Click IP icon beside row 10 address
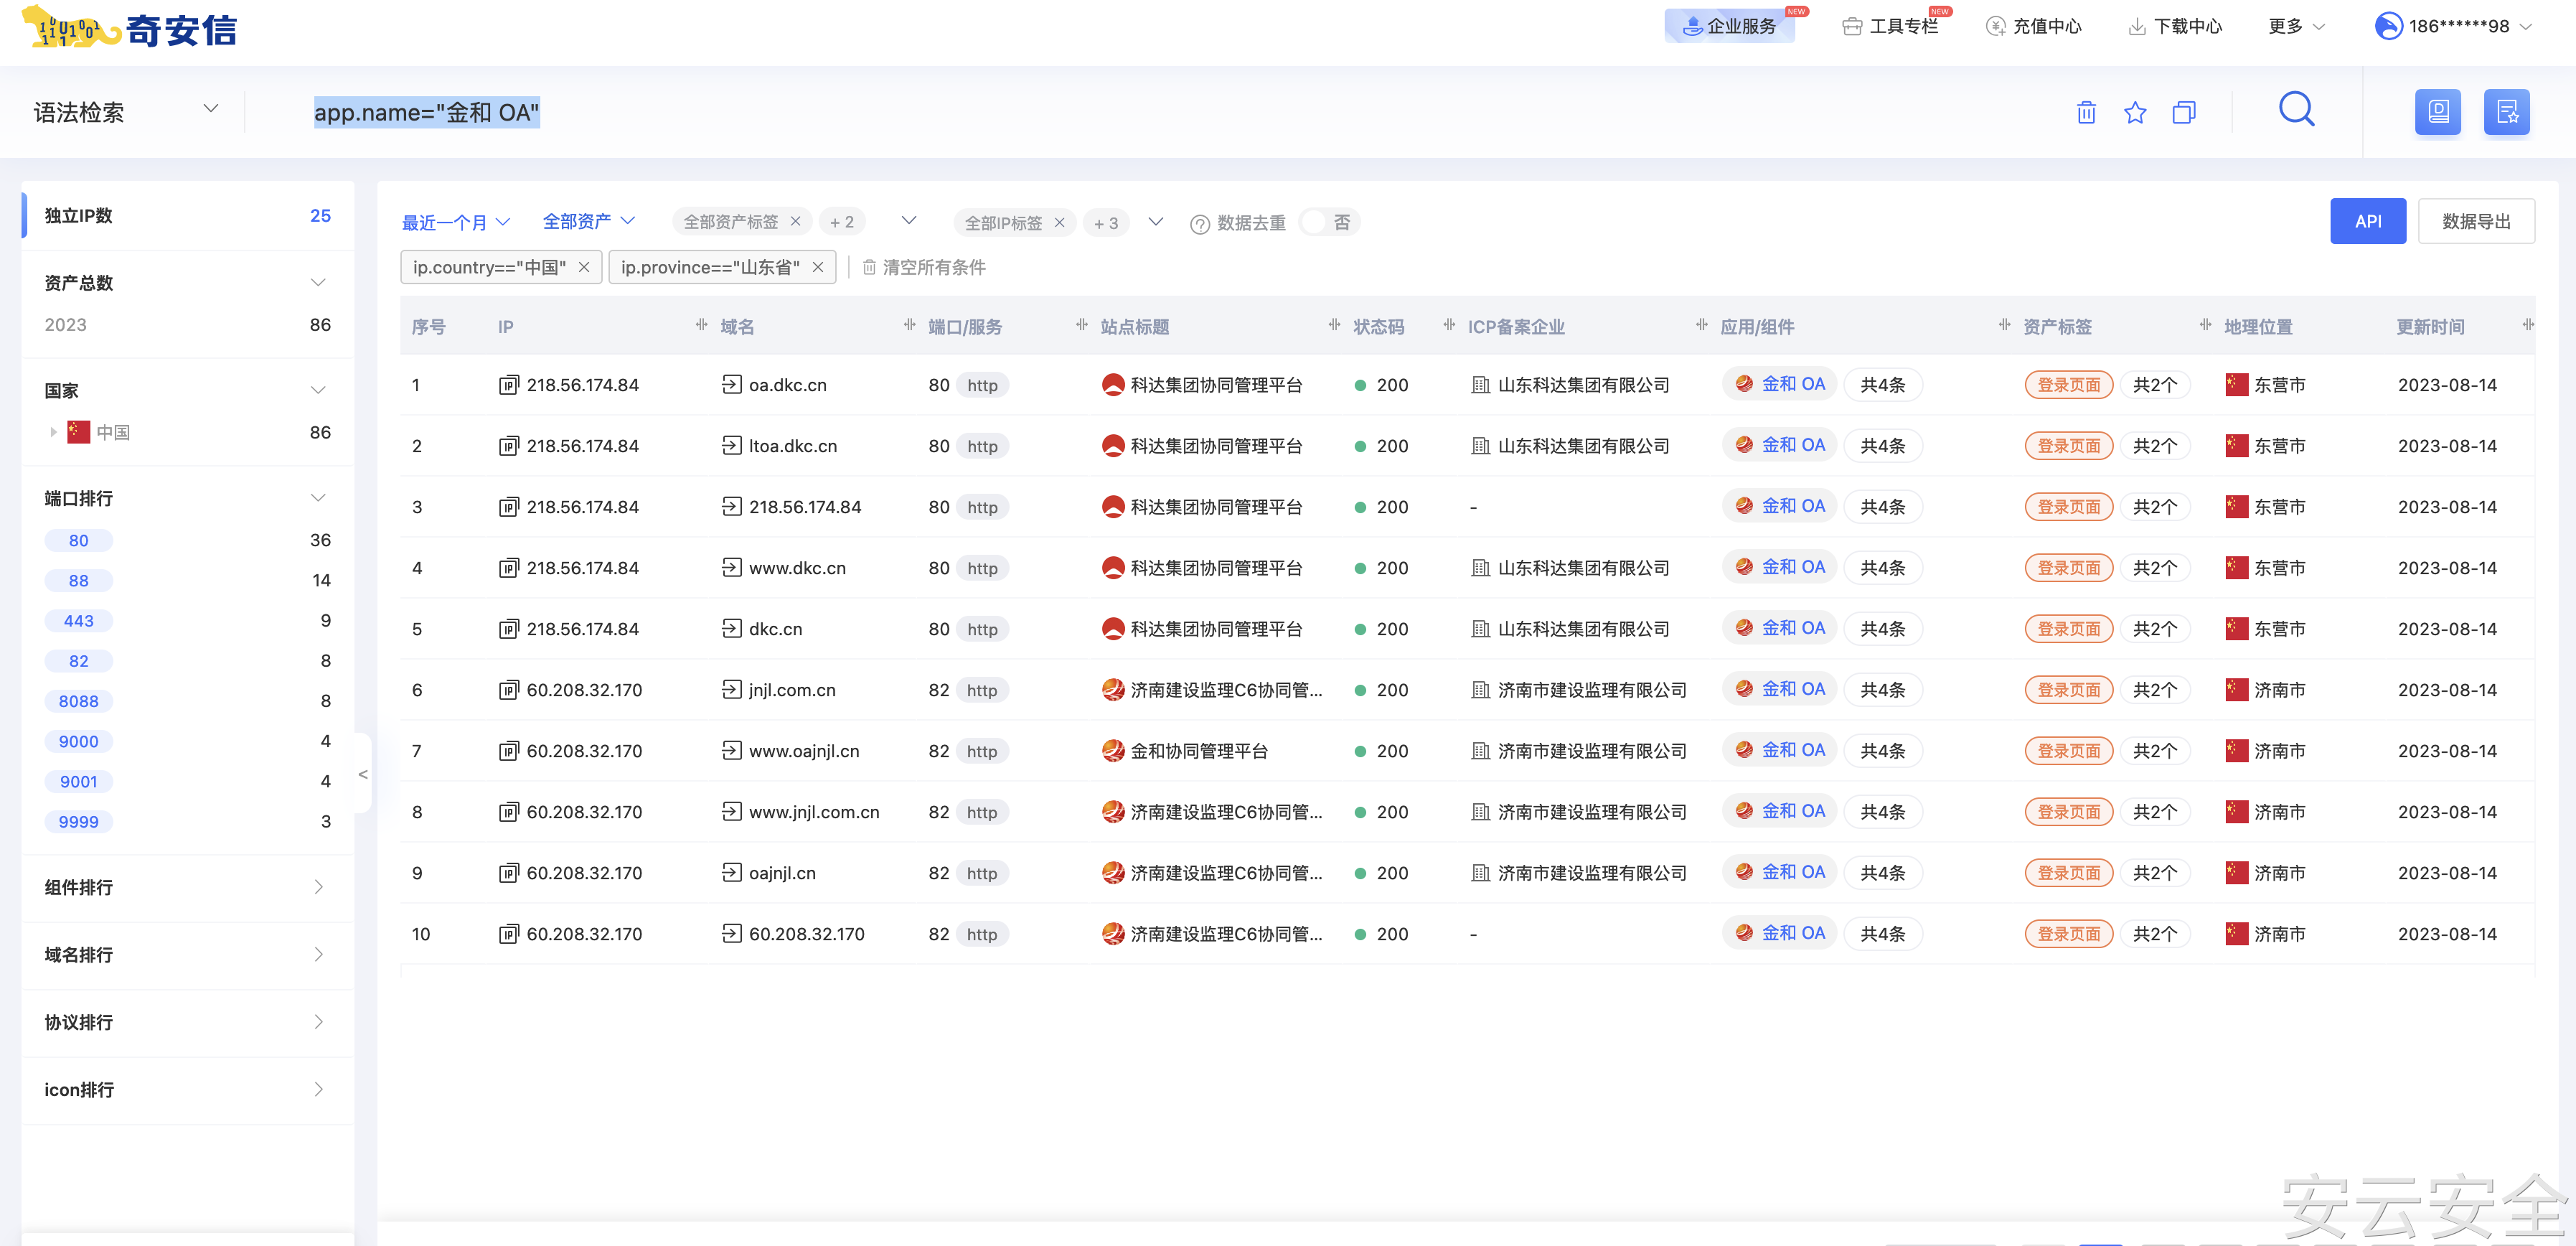The height and width of the screenshot is (1246, 2576). click(x=509, y=934)
